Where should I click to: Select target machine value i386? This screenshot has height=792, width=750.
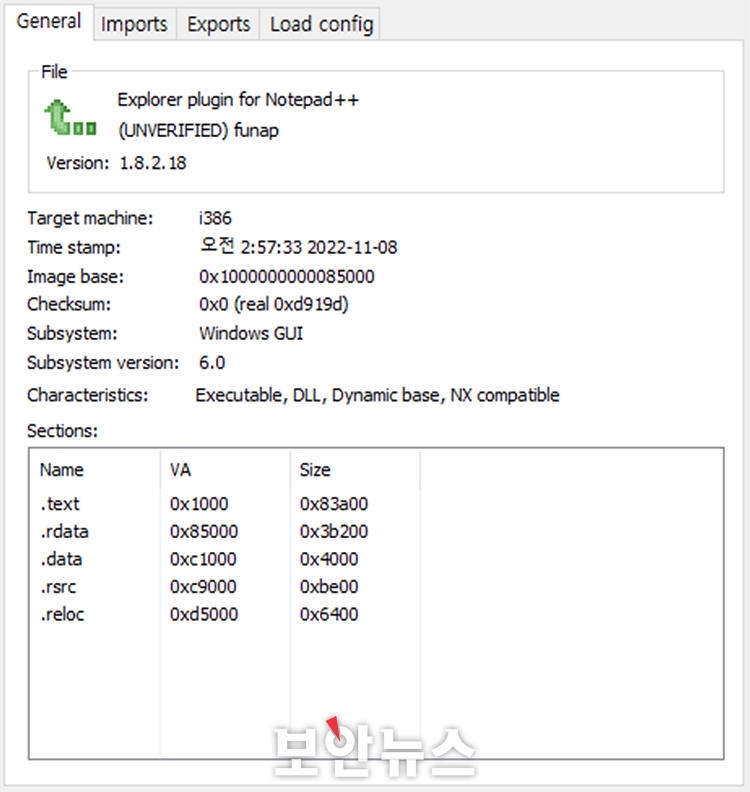(x=215, y=218)
